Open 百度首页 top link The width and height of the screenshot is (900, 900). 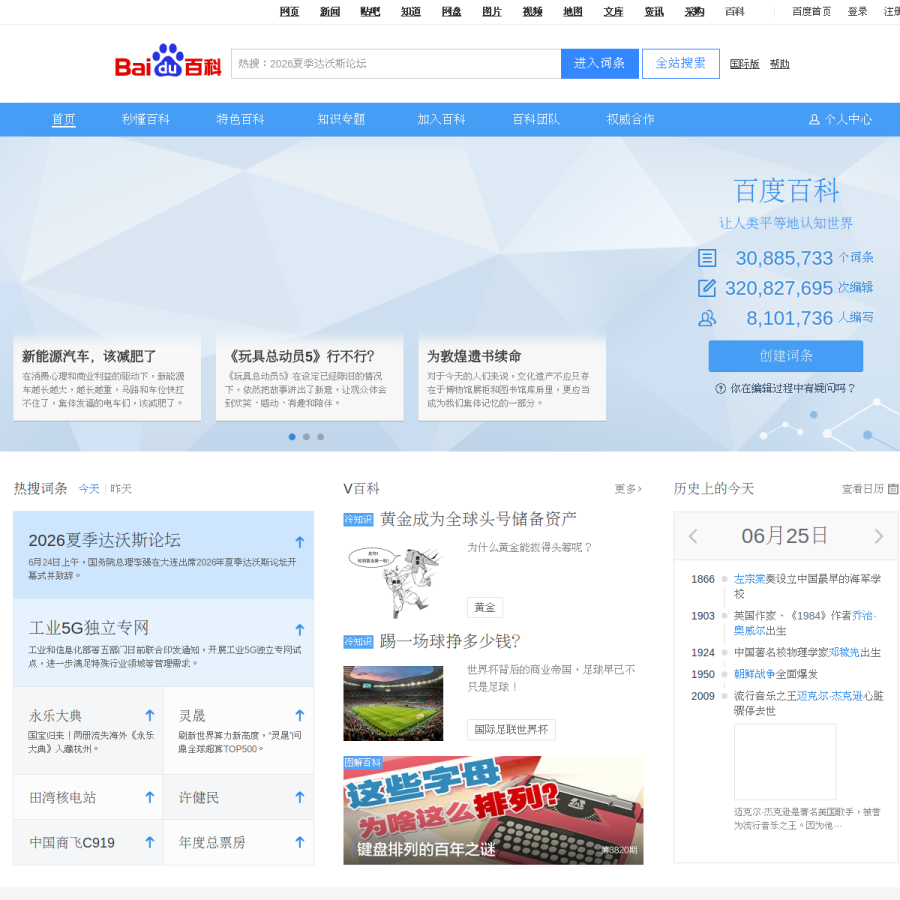(812, 11)
